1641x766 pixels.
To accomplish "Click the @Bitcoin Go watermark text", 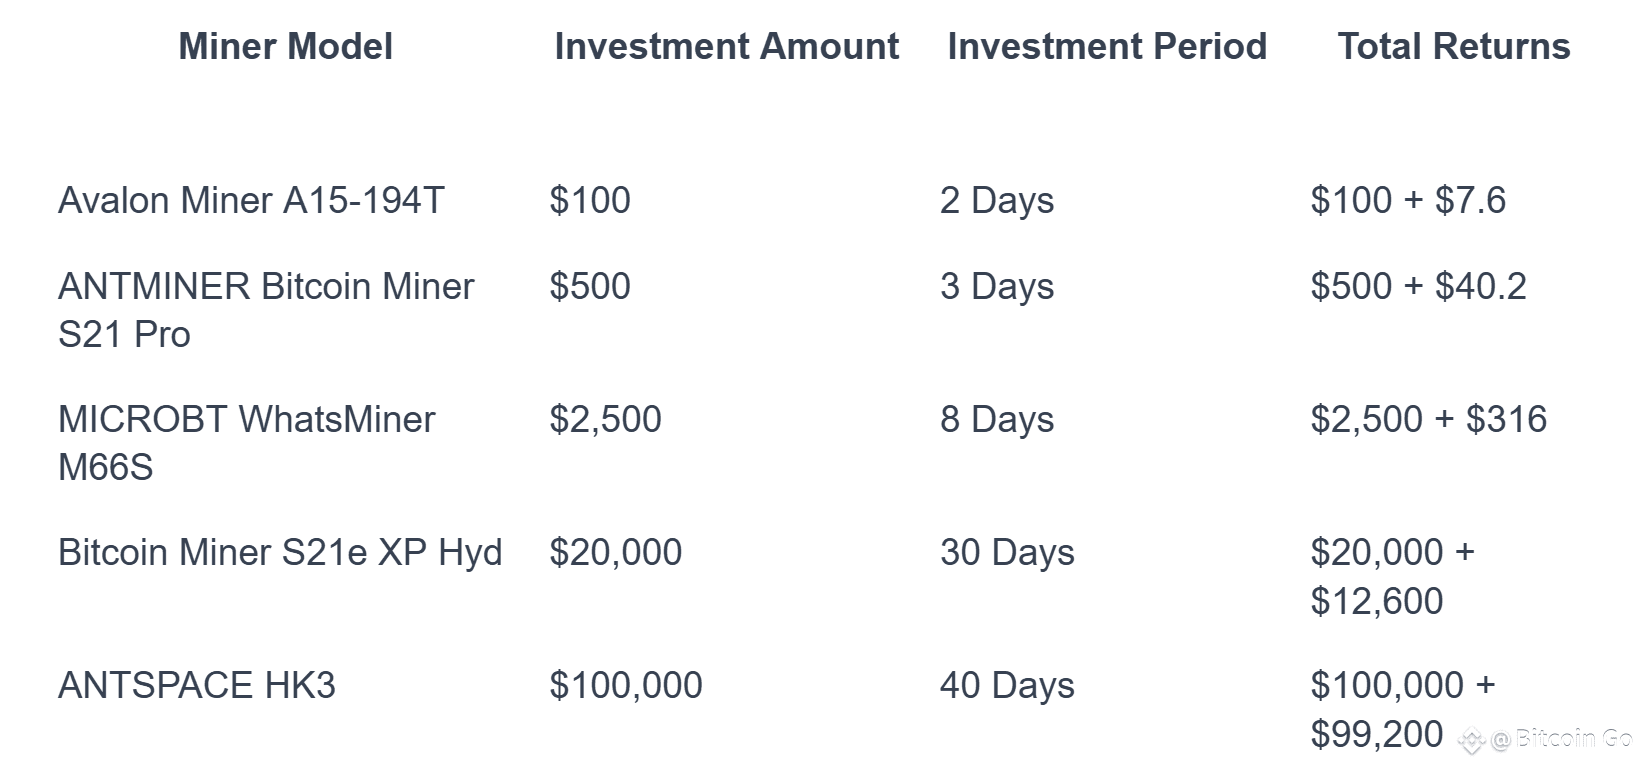I will [1560, 739].
